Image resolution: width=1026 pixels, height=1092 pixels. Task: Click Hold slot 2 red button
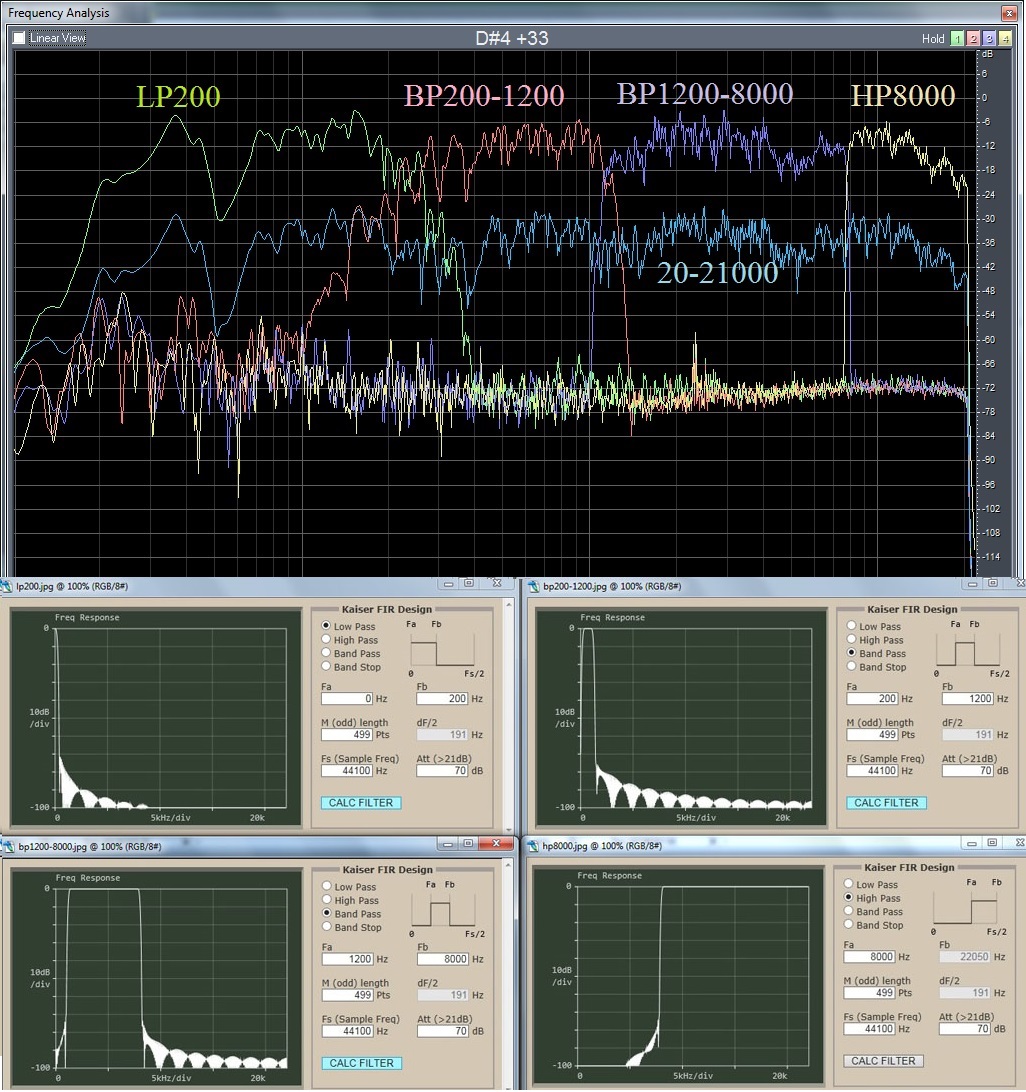tap(973, 39)
